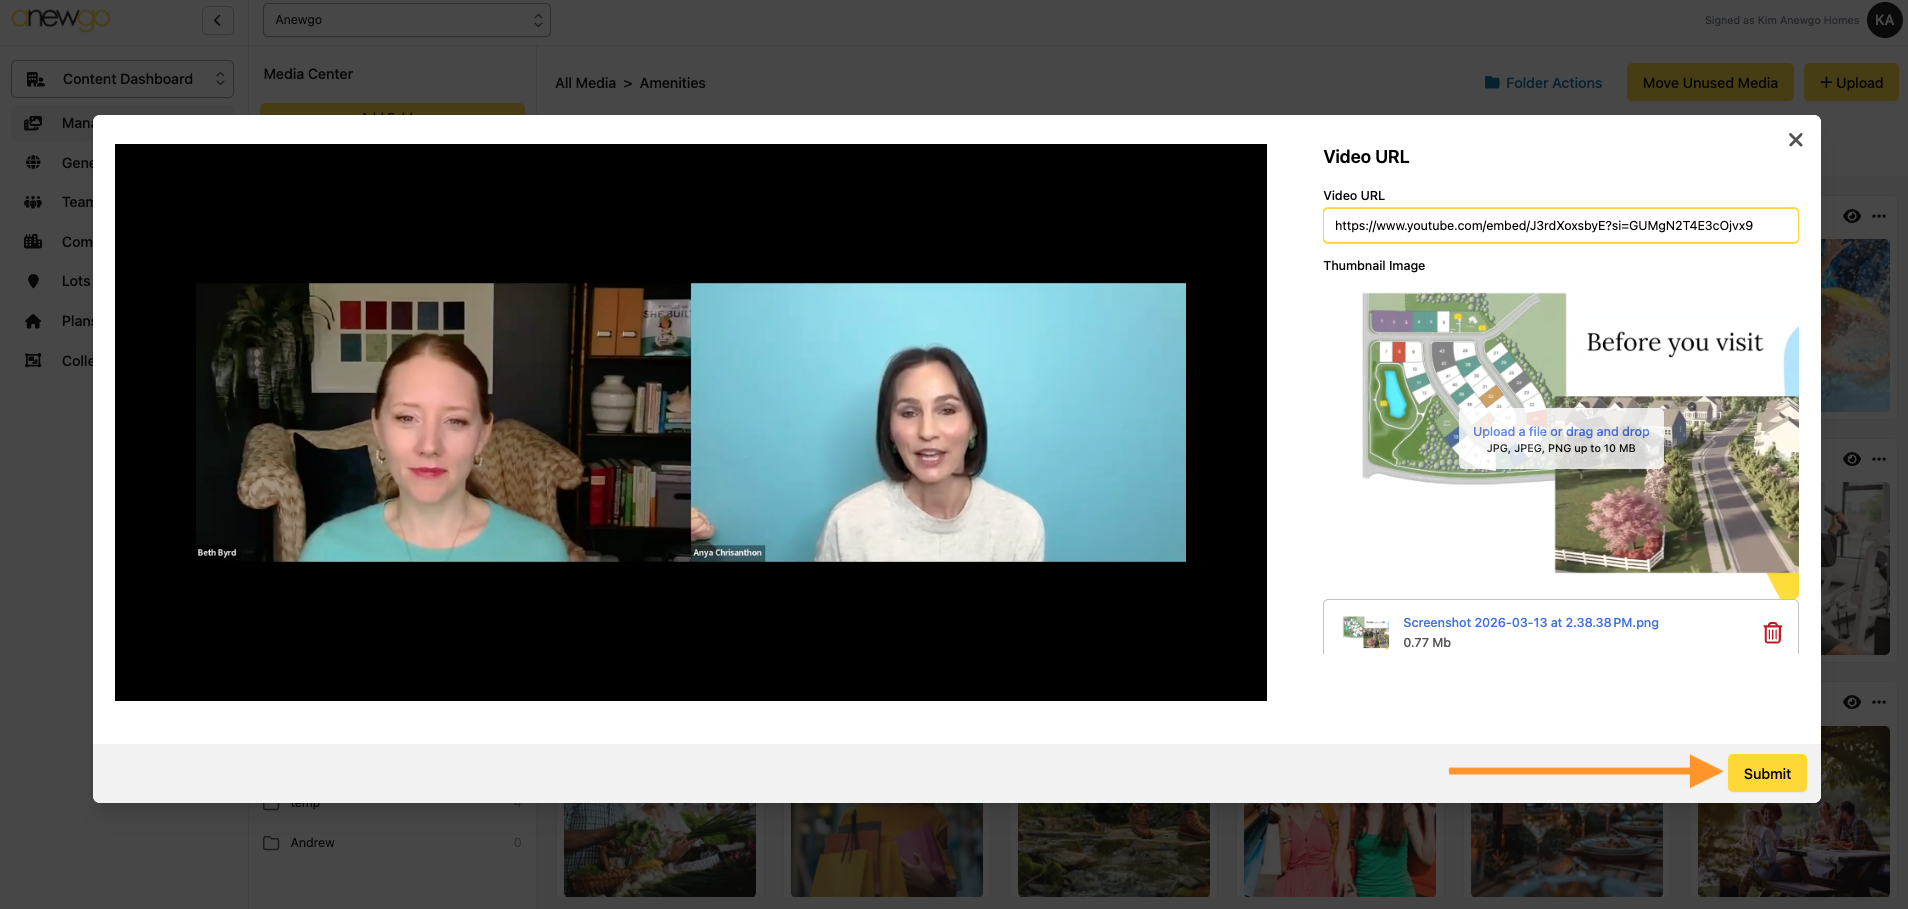Click the Plans home icon in sidebar

pos(33,321)
